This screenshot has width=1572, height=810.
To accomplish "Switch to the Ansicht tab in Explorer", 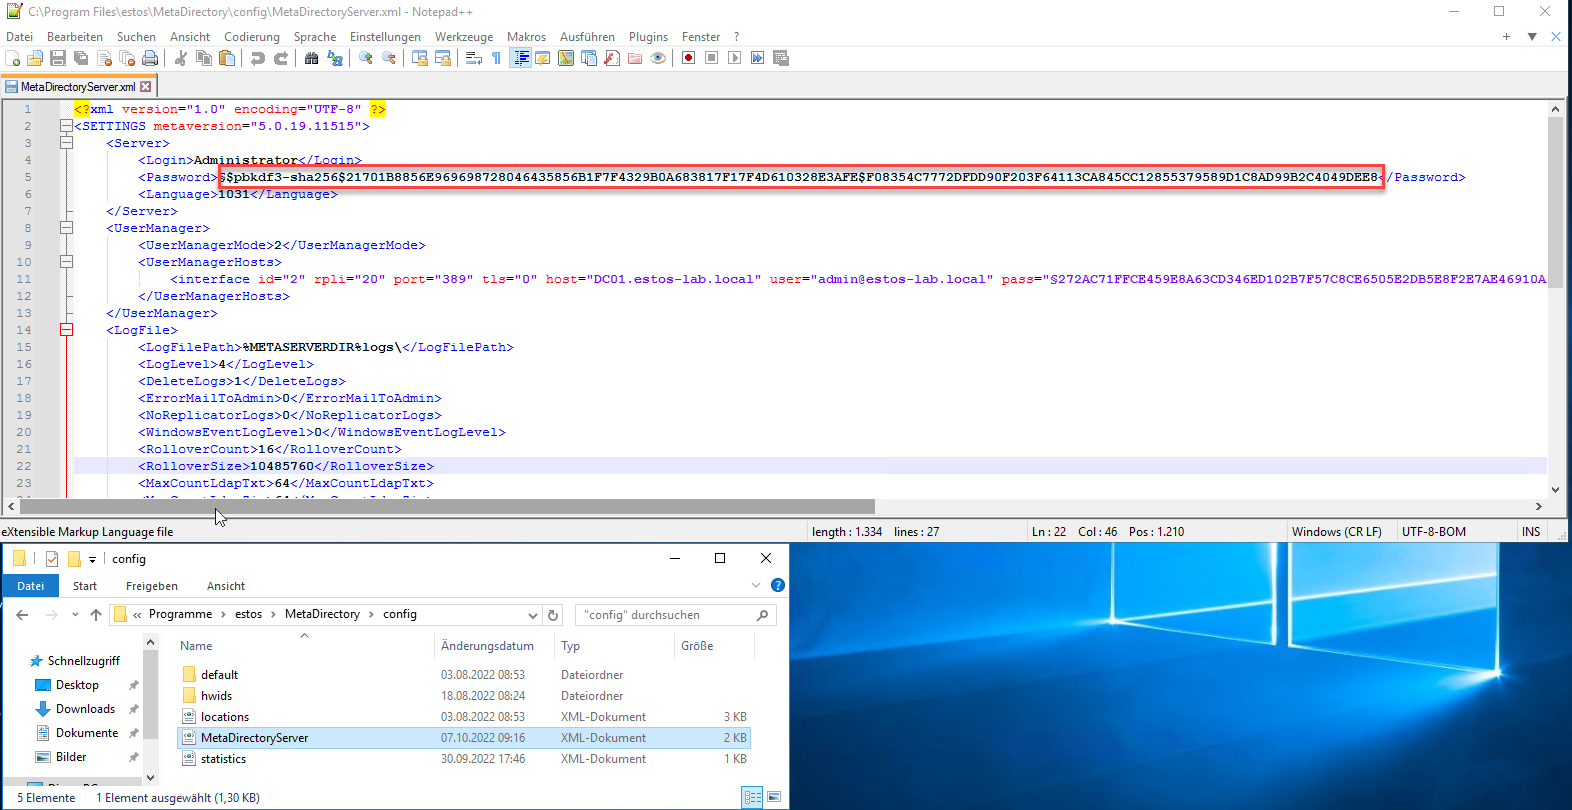I will (225, 586).
